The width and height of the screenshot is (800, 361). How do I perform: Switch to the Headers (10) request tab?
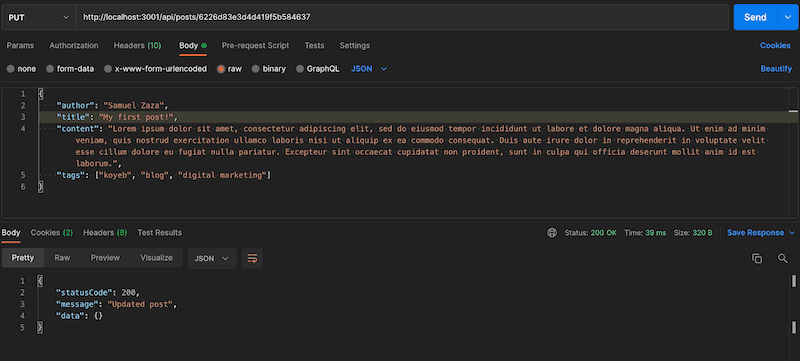(x=137, y=45)
